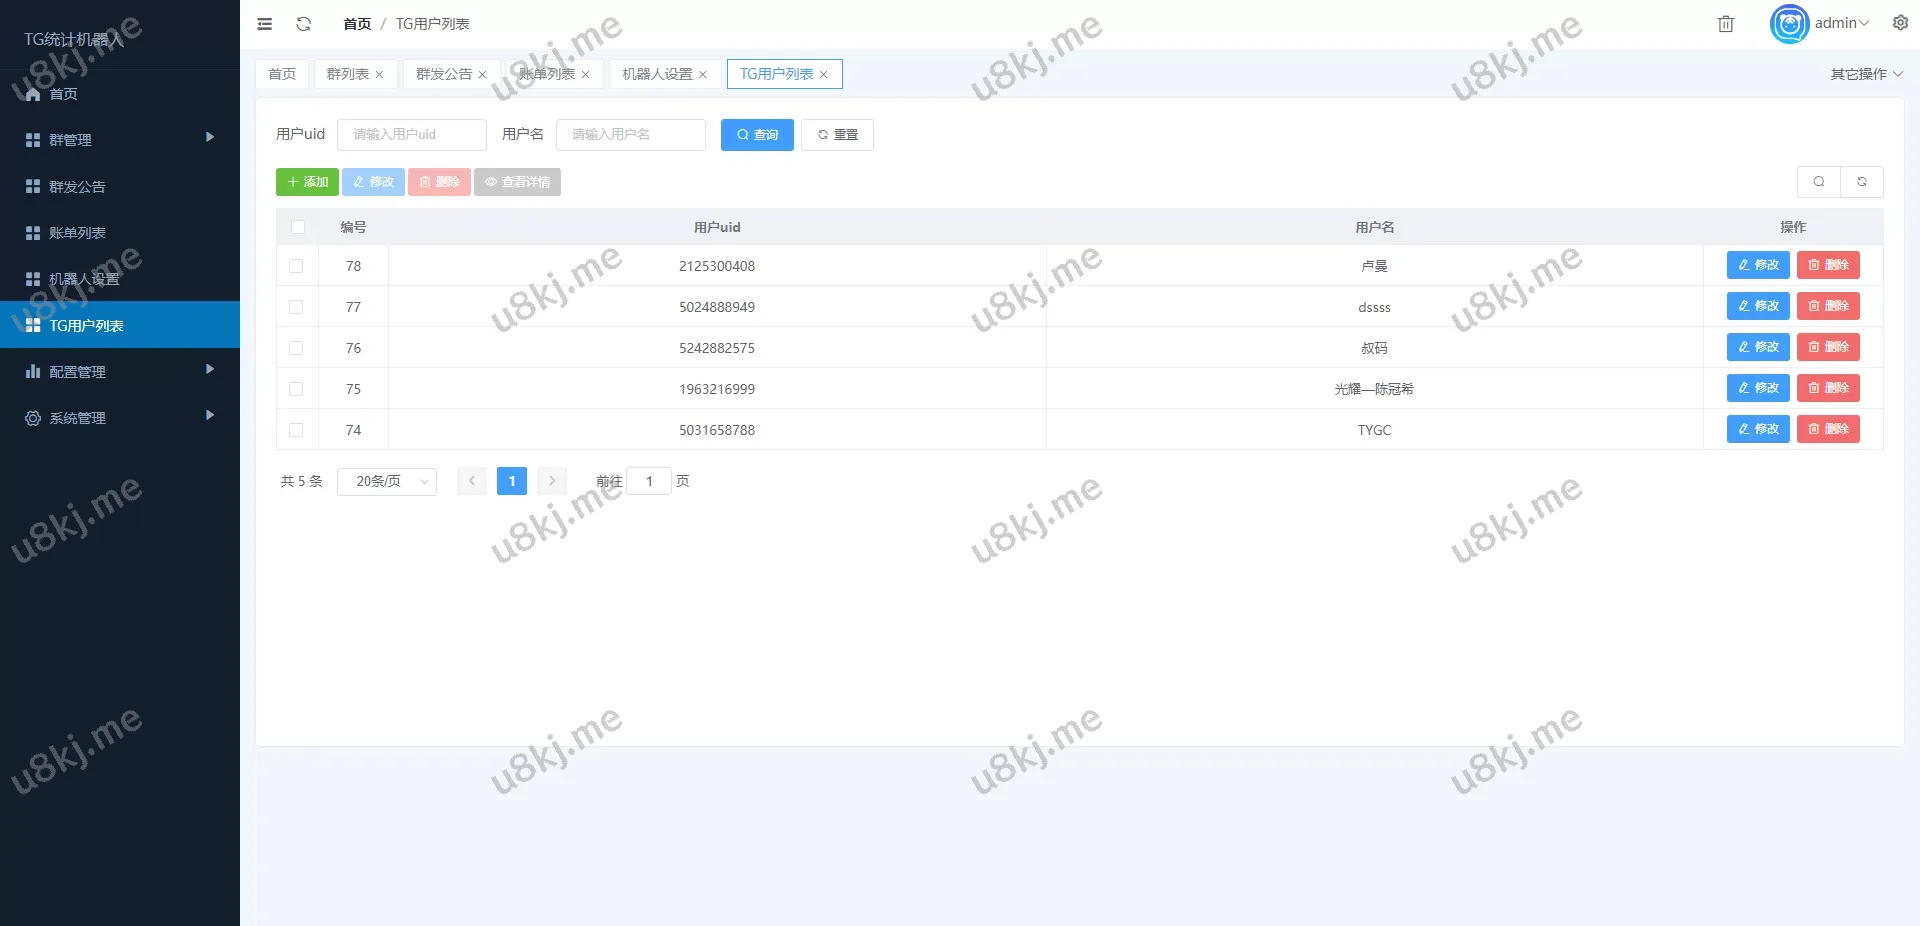Click the refresh icon beside breadcrumb
The height and width of the screenshot is (926, 1920).
tap(304, 24)
